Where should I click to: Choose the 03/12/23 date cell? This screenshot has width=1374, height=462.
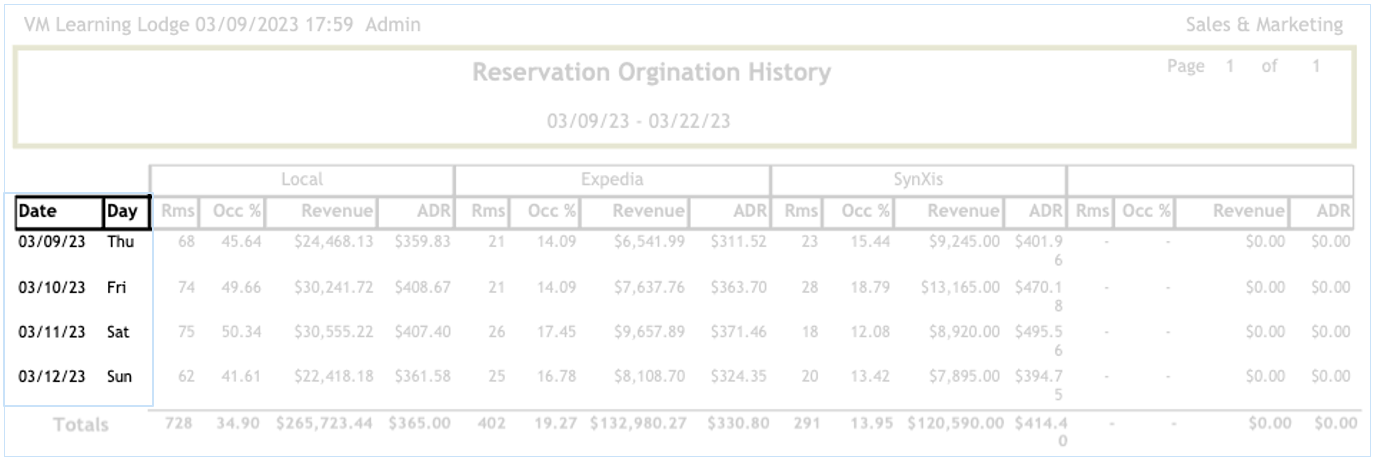pyautogui.click(x=52, y=377)
